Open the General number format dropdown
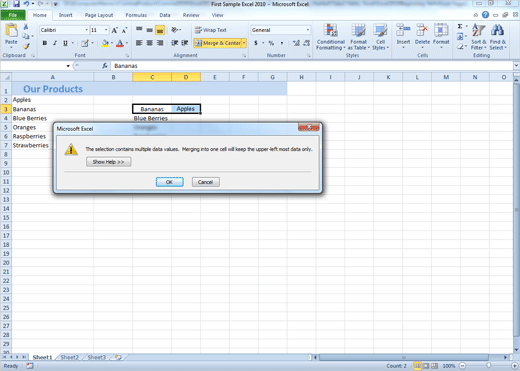 [308, 30]
